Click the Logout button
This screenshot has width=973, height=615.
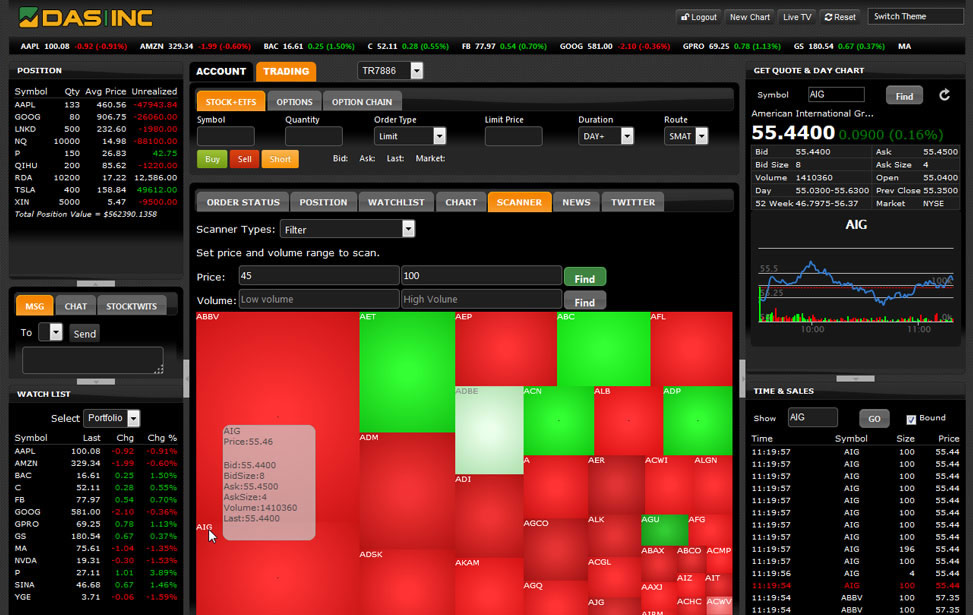coord(699,17)
